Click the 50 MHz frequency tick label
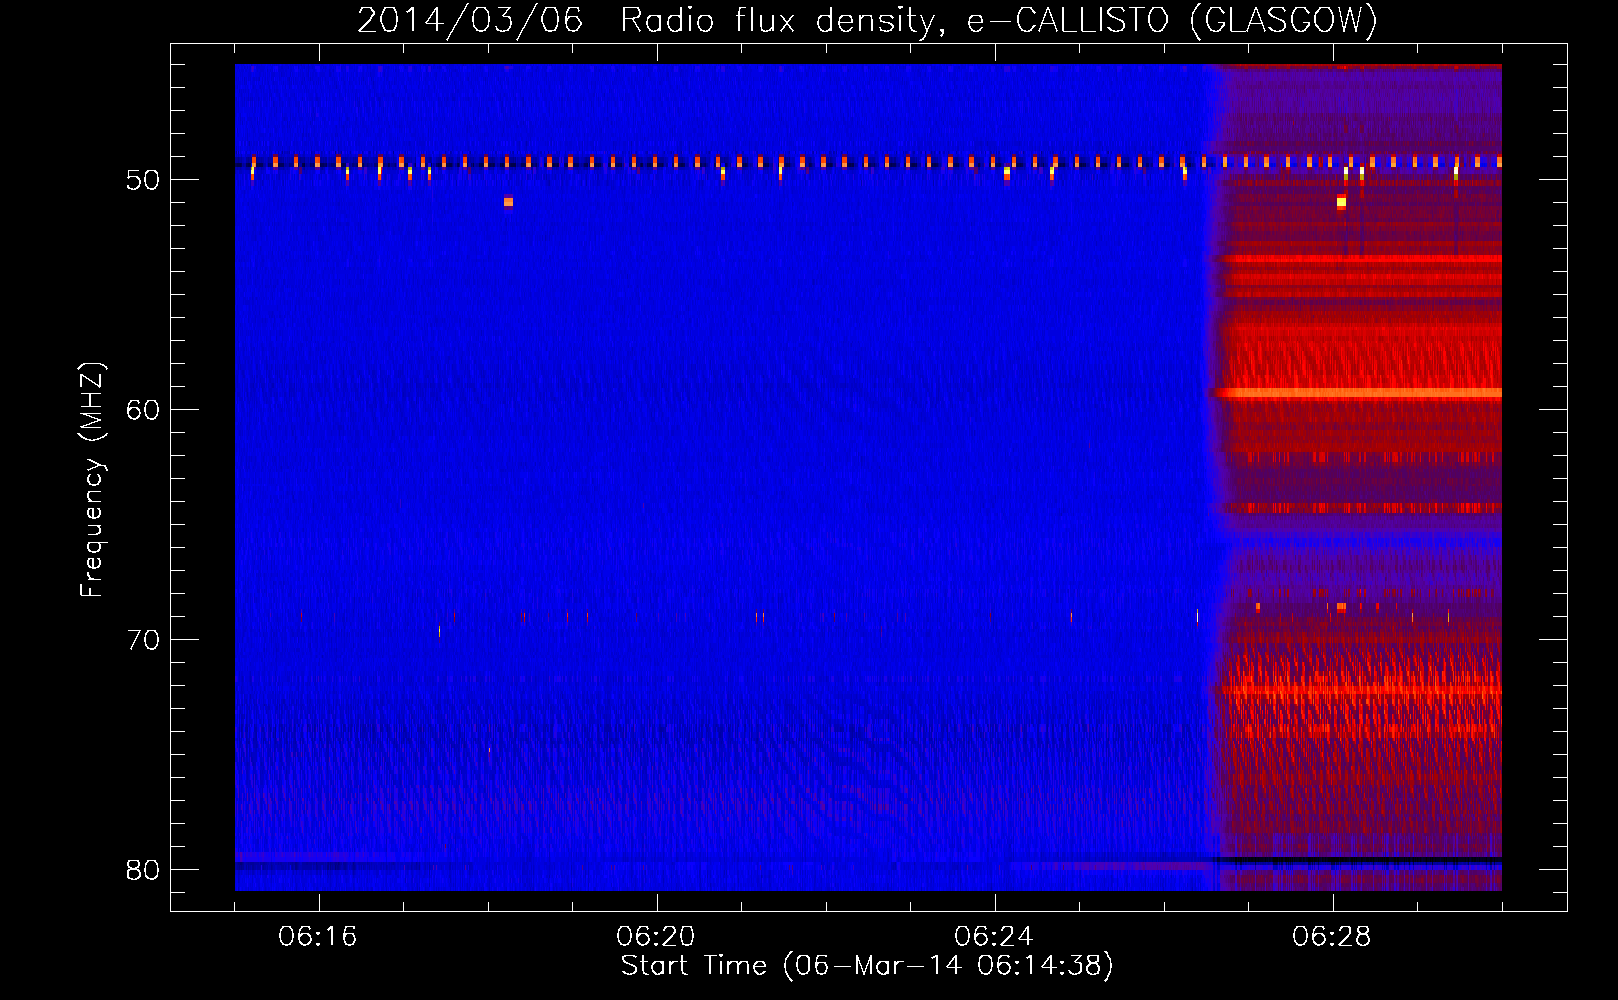Image resolution: width=1618 pixels, height=1000 pixels. click(x=143, y=180)
